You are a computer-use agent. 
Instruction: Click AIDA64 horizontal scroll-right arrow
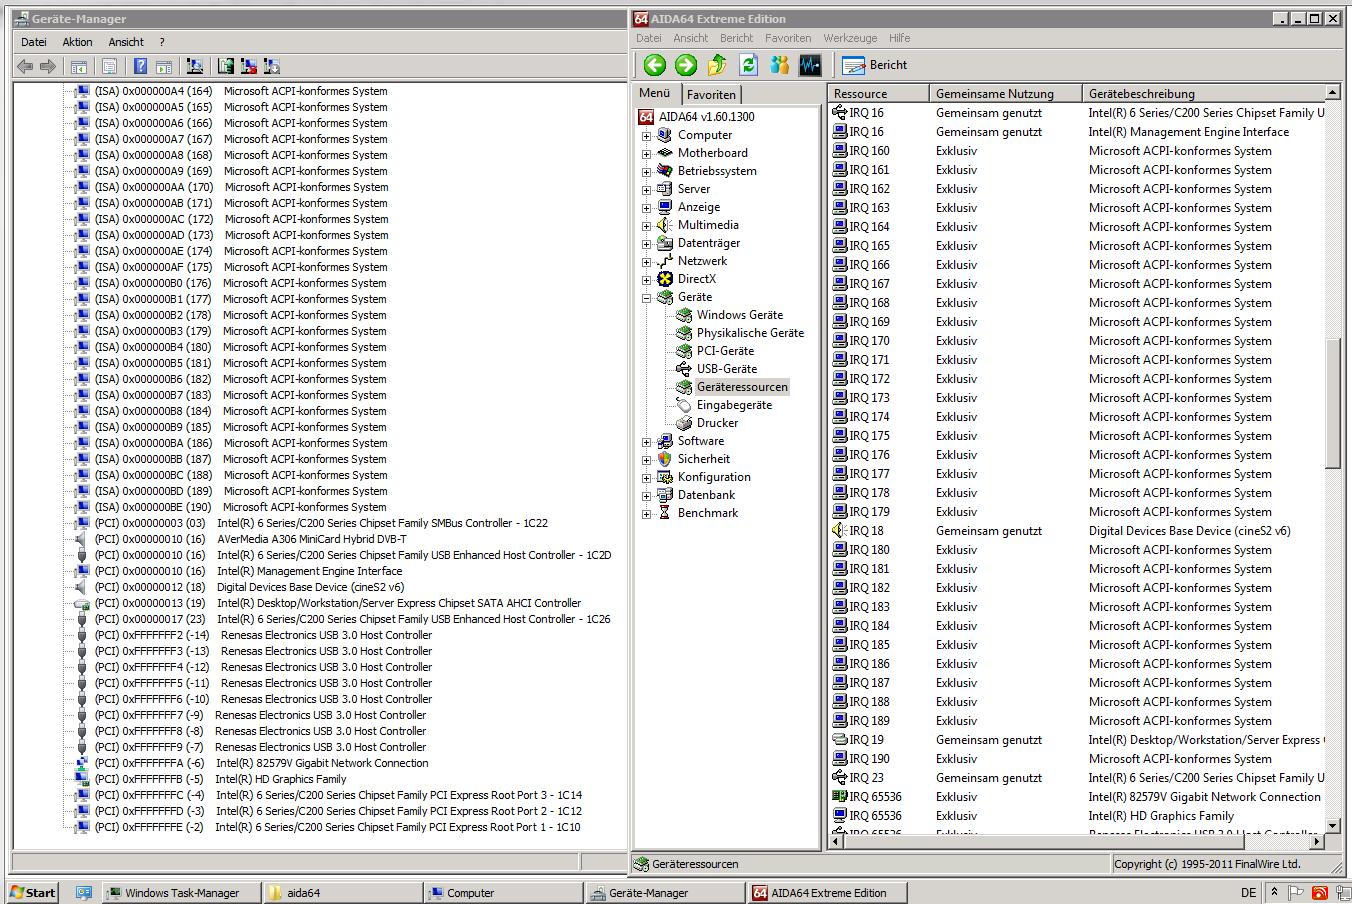[x=1319, y=842]
